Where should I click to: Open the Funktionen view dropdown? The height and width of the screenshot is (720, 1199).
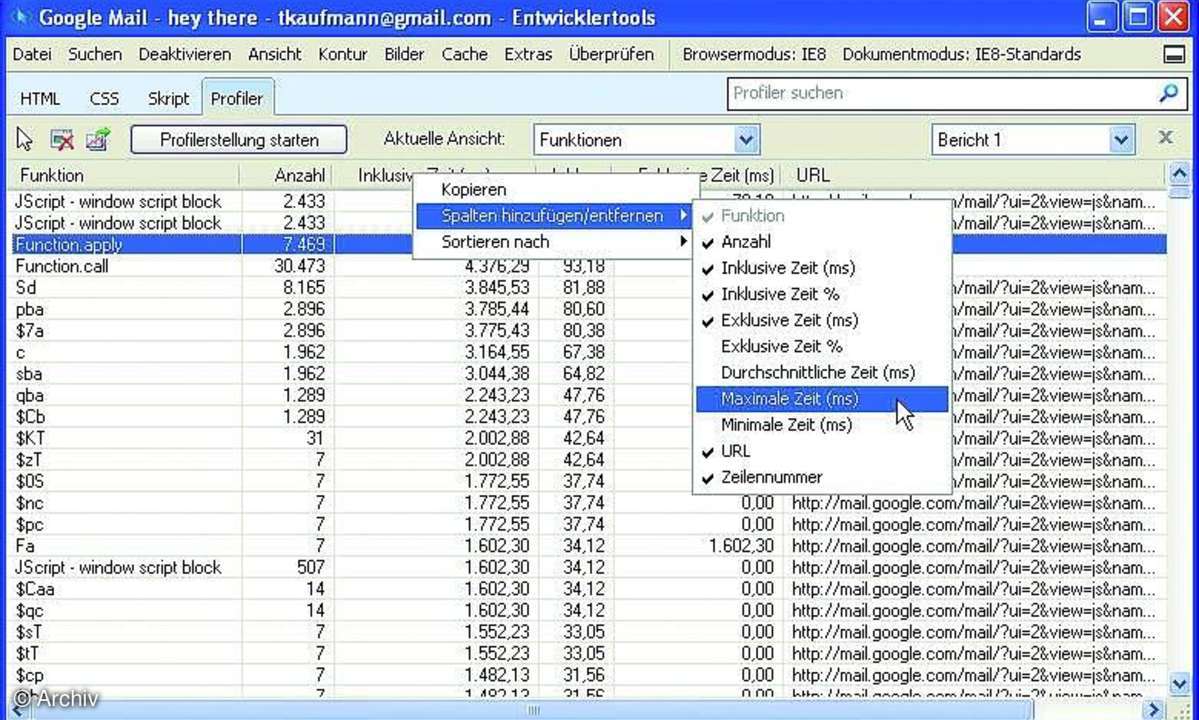click(x=746, y=140)
